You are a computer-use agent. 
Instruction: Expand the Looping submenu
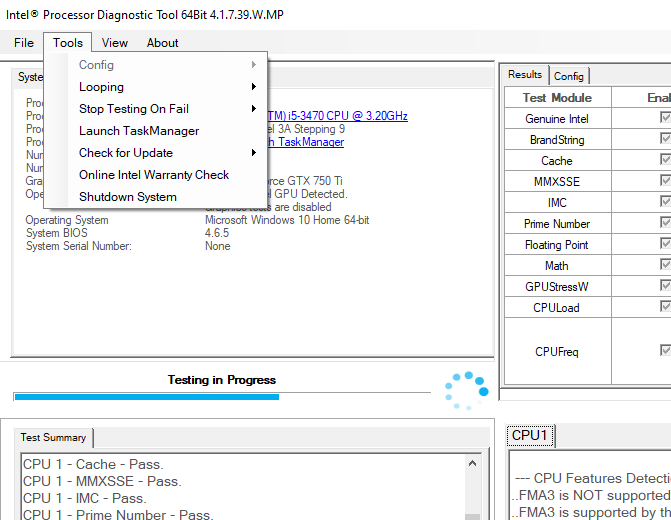coord(156,87)
